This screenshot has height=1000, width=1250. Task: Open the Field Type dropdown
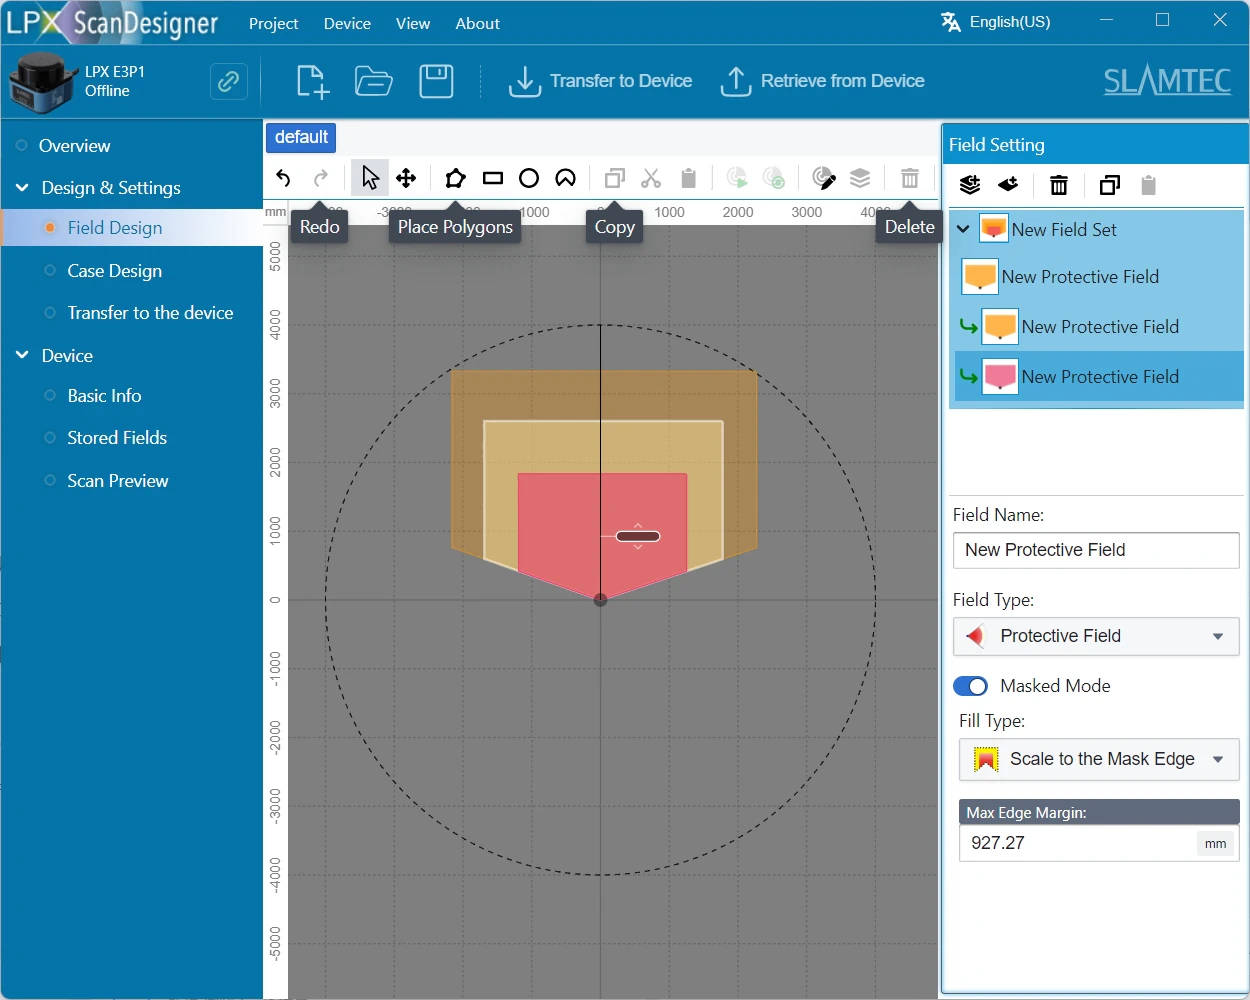(1096, 636)
